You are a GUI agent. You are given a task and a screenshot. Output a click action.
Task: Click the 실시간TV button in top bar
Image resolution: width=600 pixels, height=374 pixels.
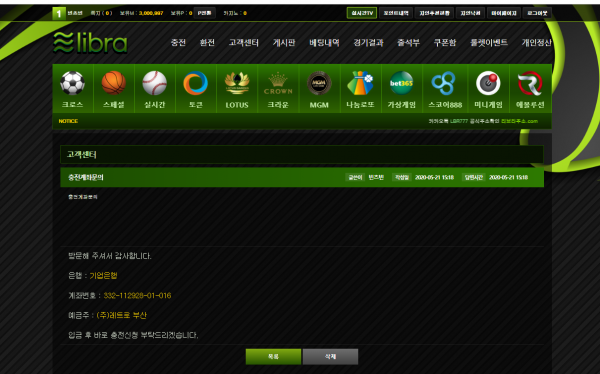pyautogui.click(x=362, y=13)
